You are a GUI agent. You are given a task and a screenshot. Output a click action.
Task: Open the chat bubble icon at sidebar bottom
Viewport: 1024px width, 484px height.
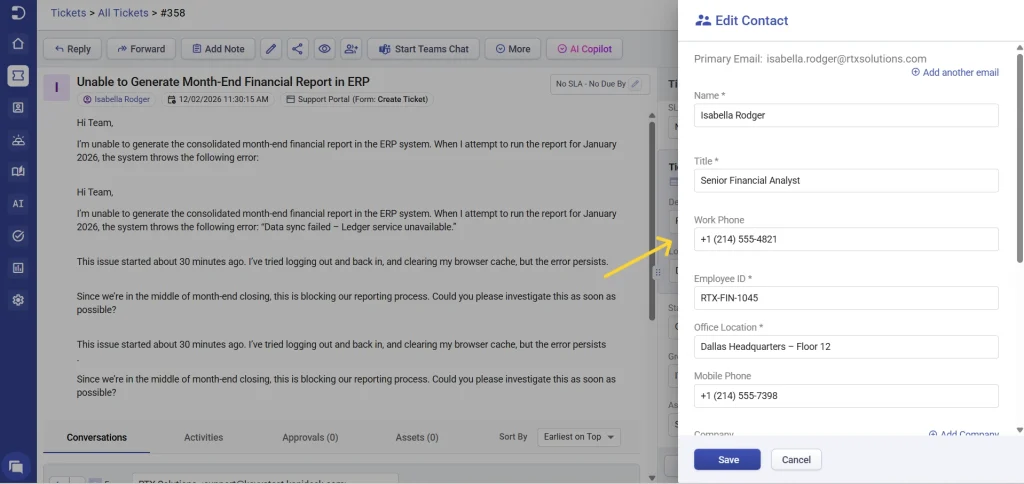coord(18,466)
